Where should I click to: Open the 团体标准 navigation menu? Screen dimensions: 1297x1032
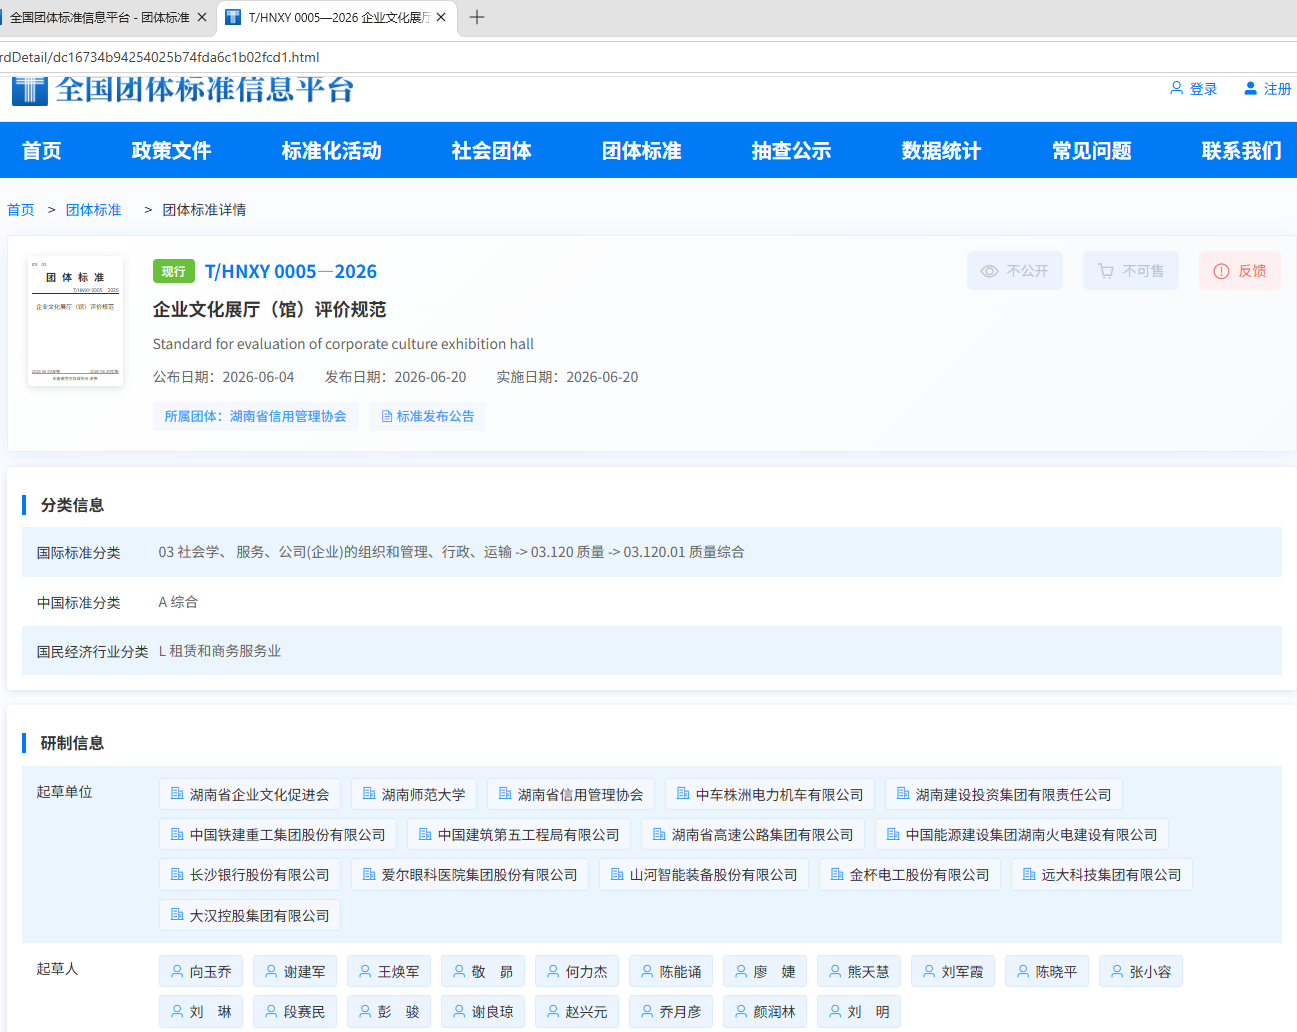pyautogui.click(x=641, y=151)
